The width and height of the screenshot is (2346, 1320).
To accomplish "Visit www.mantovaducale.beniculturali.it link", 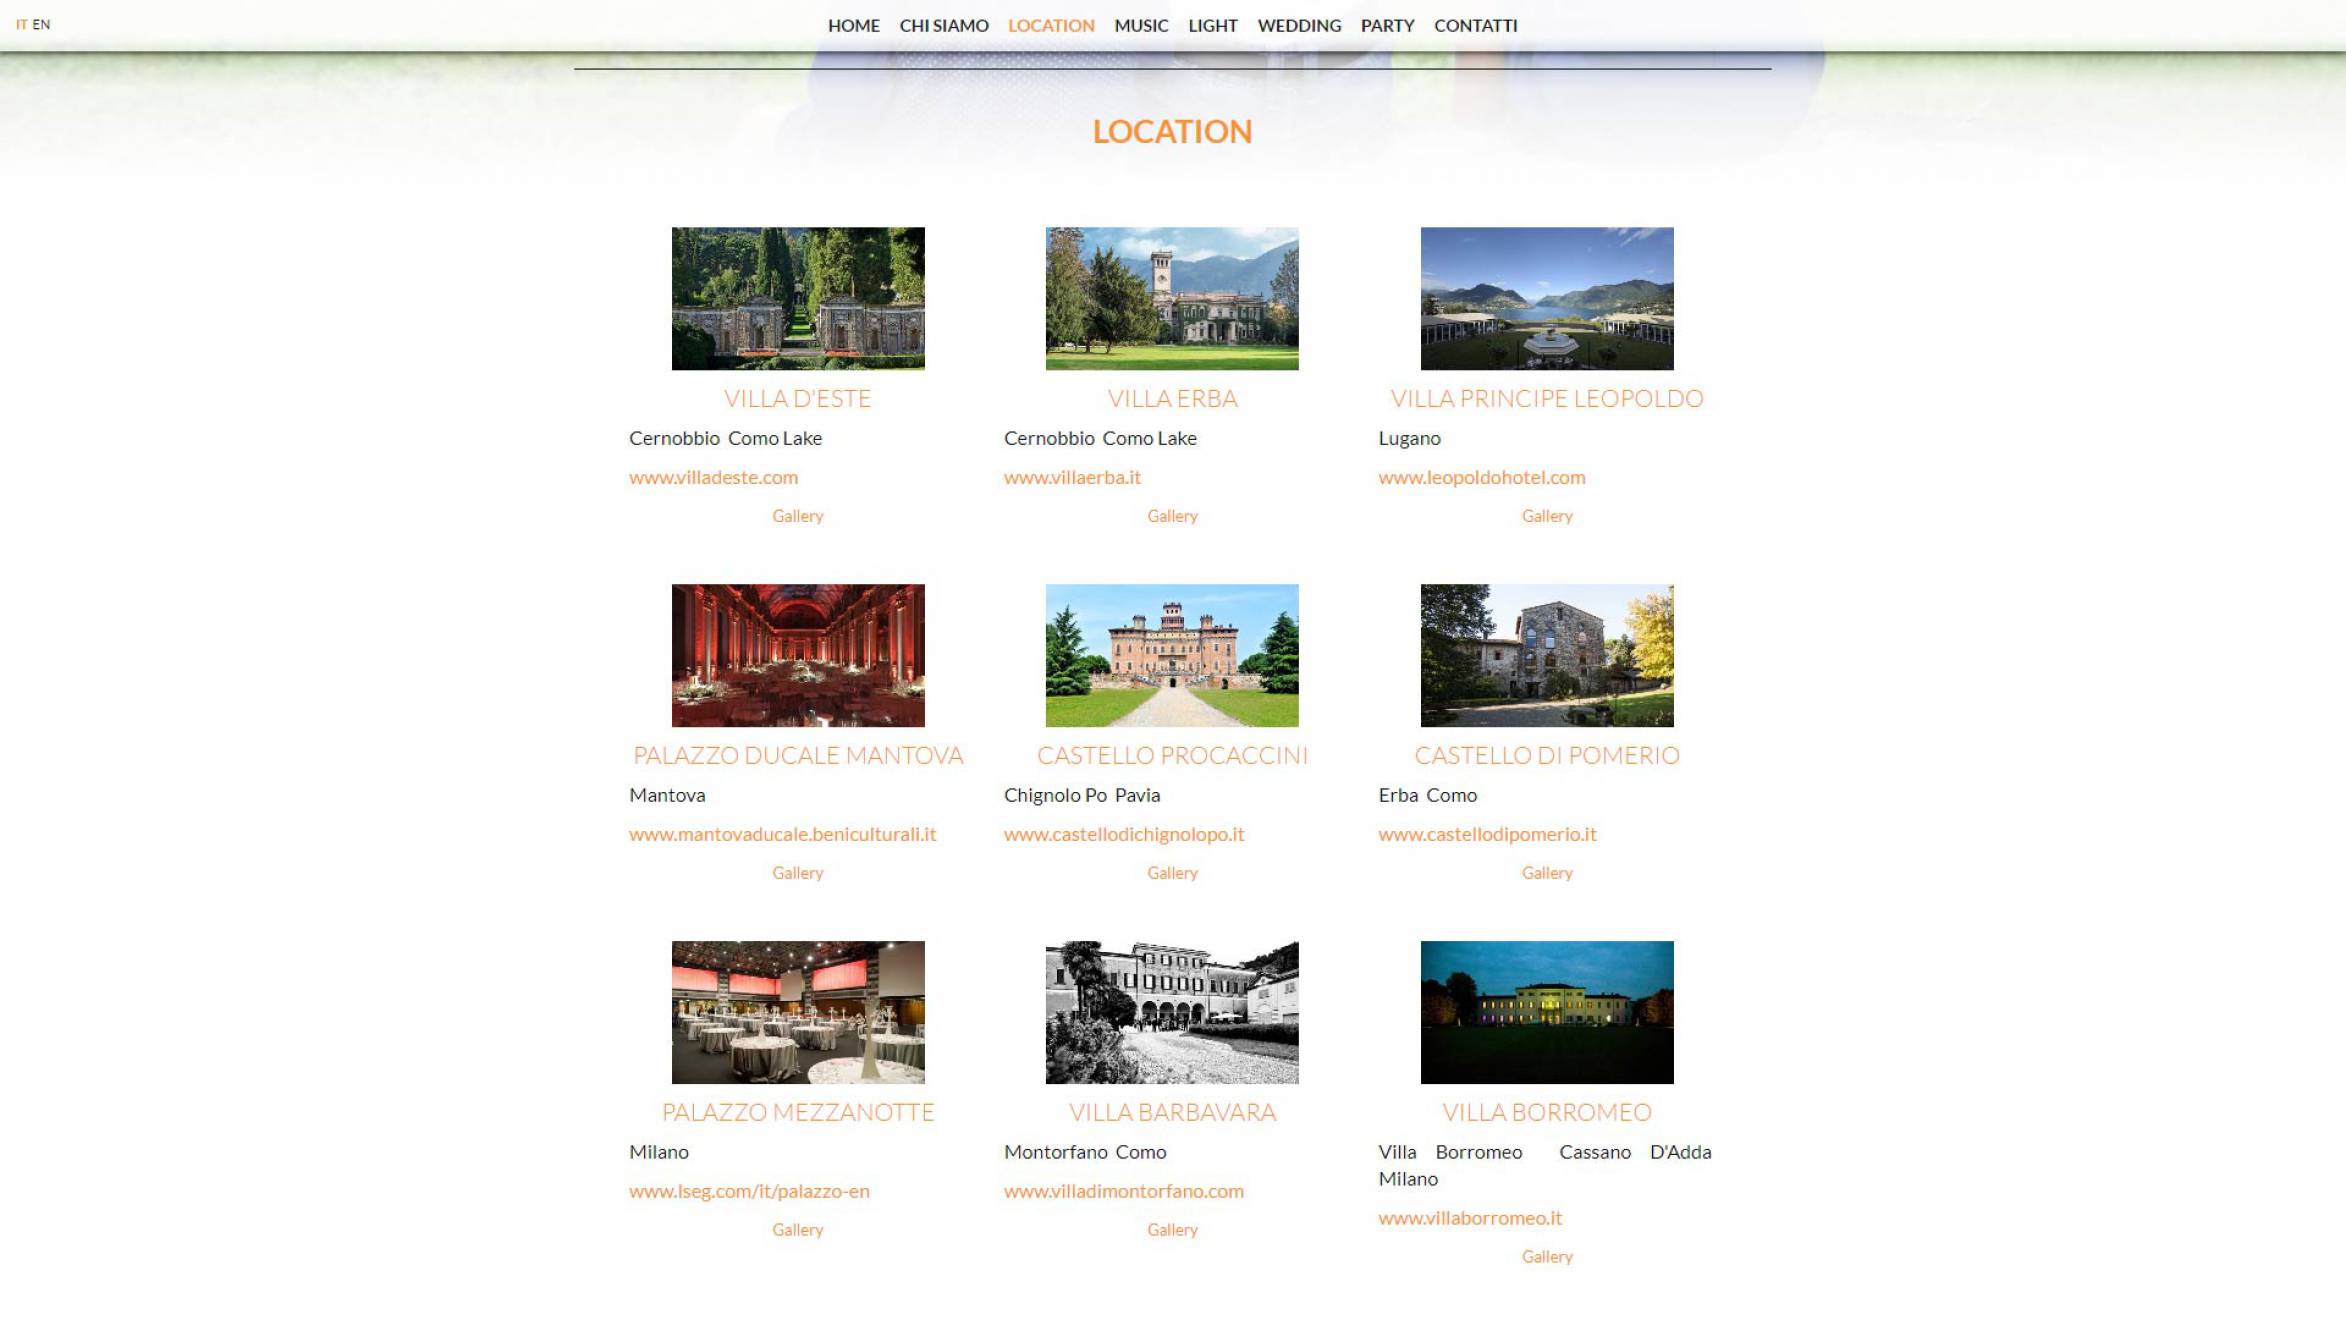I will click(782, 834).
